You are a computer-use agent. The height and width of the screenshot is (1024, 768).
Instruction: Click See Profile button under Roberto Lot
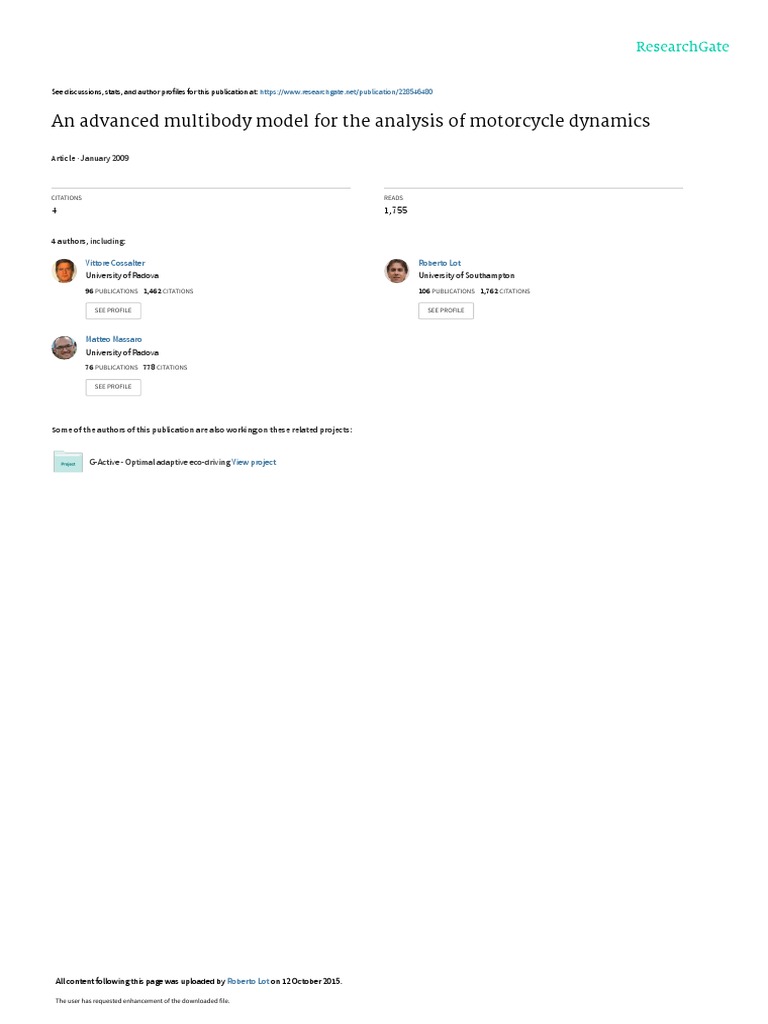[x=446, y=311]
